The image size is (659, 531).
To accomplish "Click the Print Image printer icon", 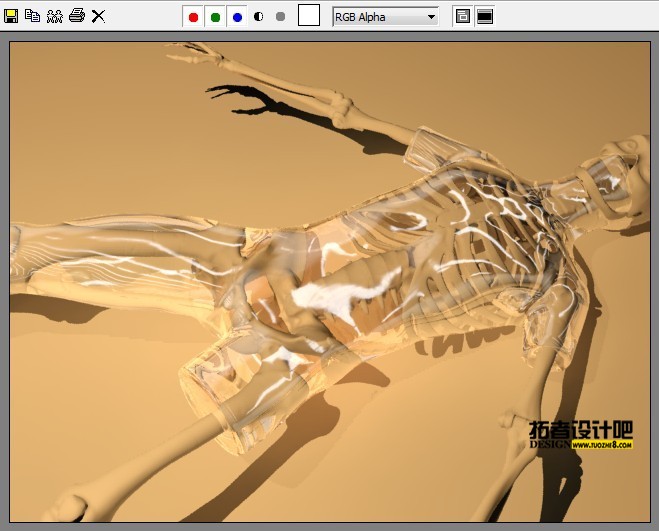I will tap(76, 16).
